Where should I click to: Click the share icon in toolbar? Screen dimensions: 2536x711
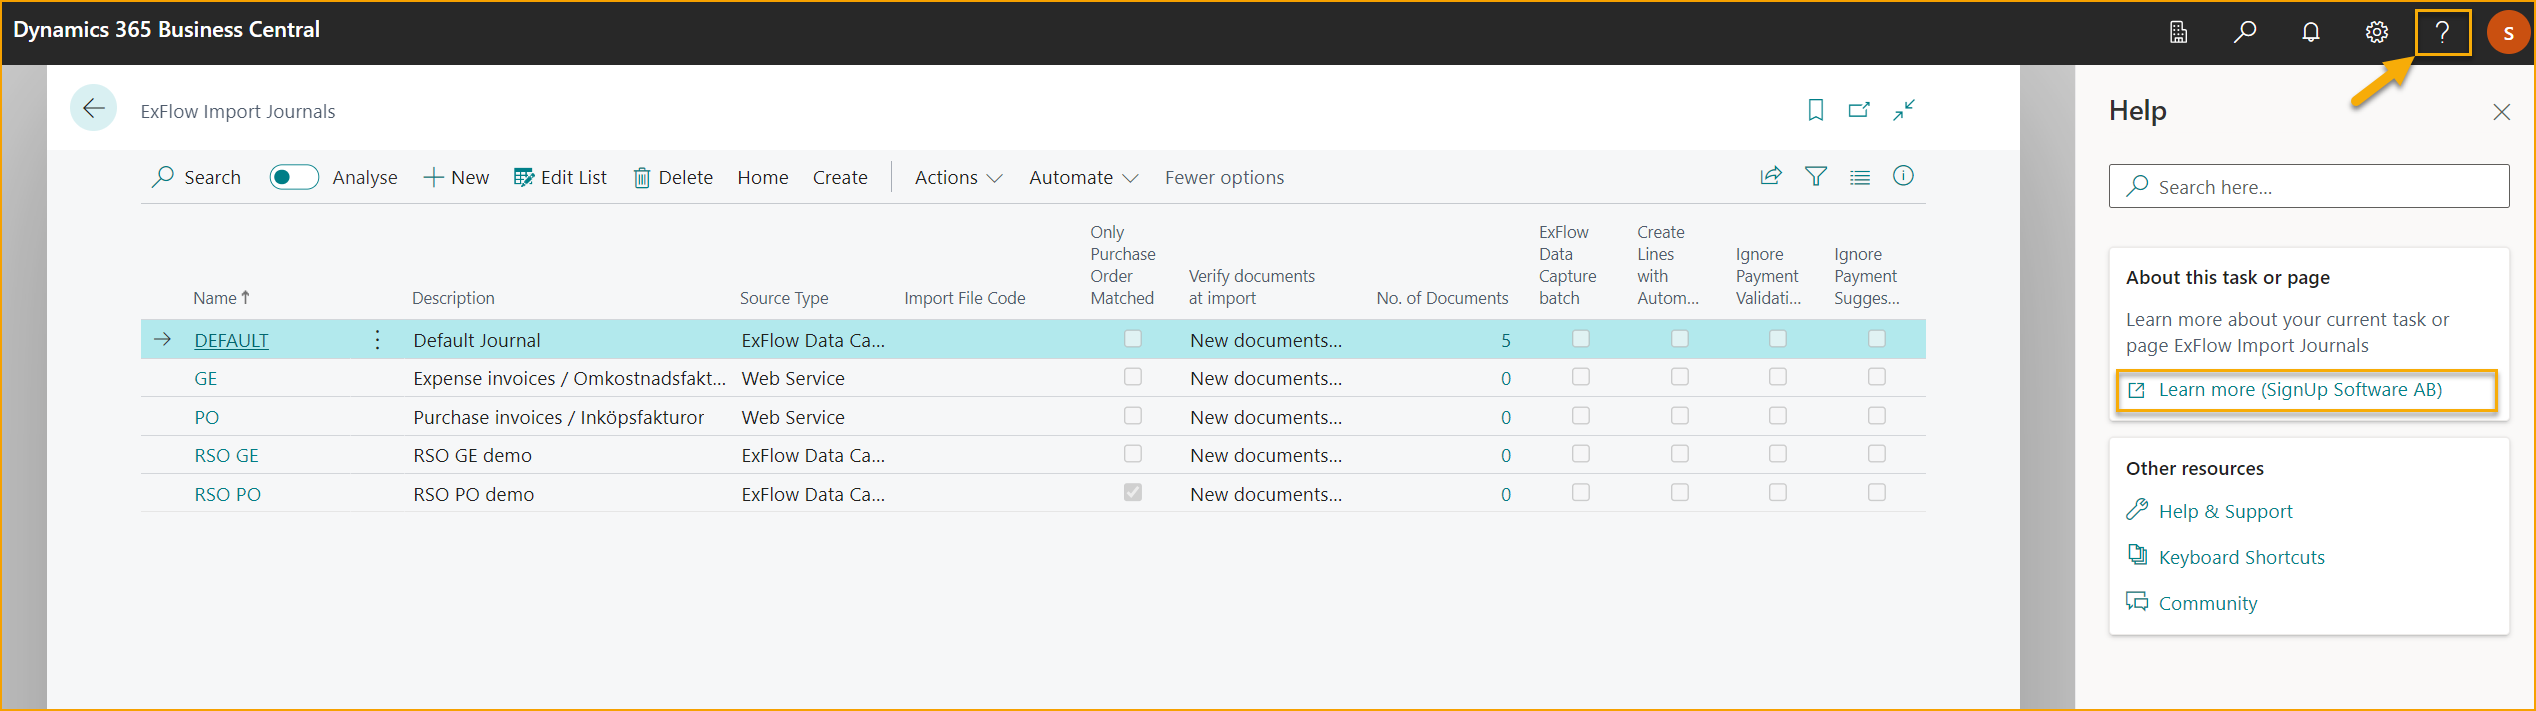point(1771,176)
